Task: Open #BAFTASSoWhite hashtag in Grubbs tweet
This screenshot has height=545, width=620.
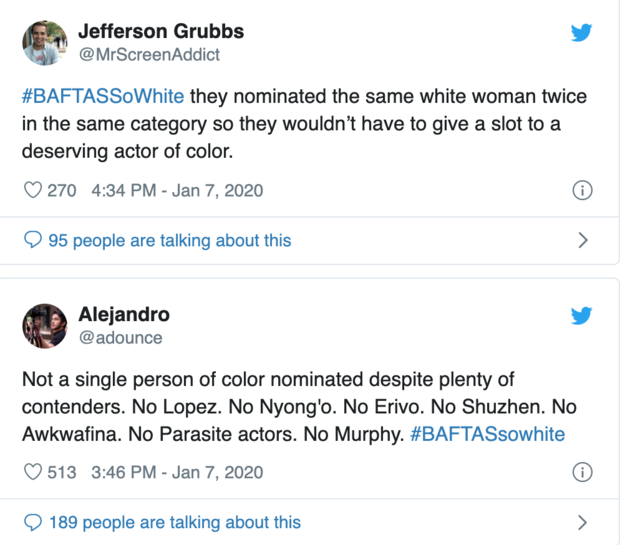Action: coord(103,99)
